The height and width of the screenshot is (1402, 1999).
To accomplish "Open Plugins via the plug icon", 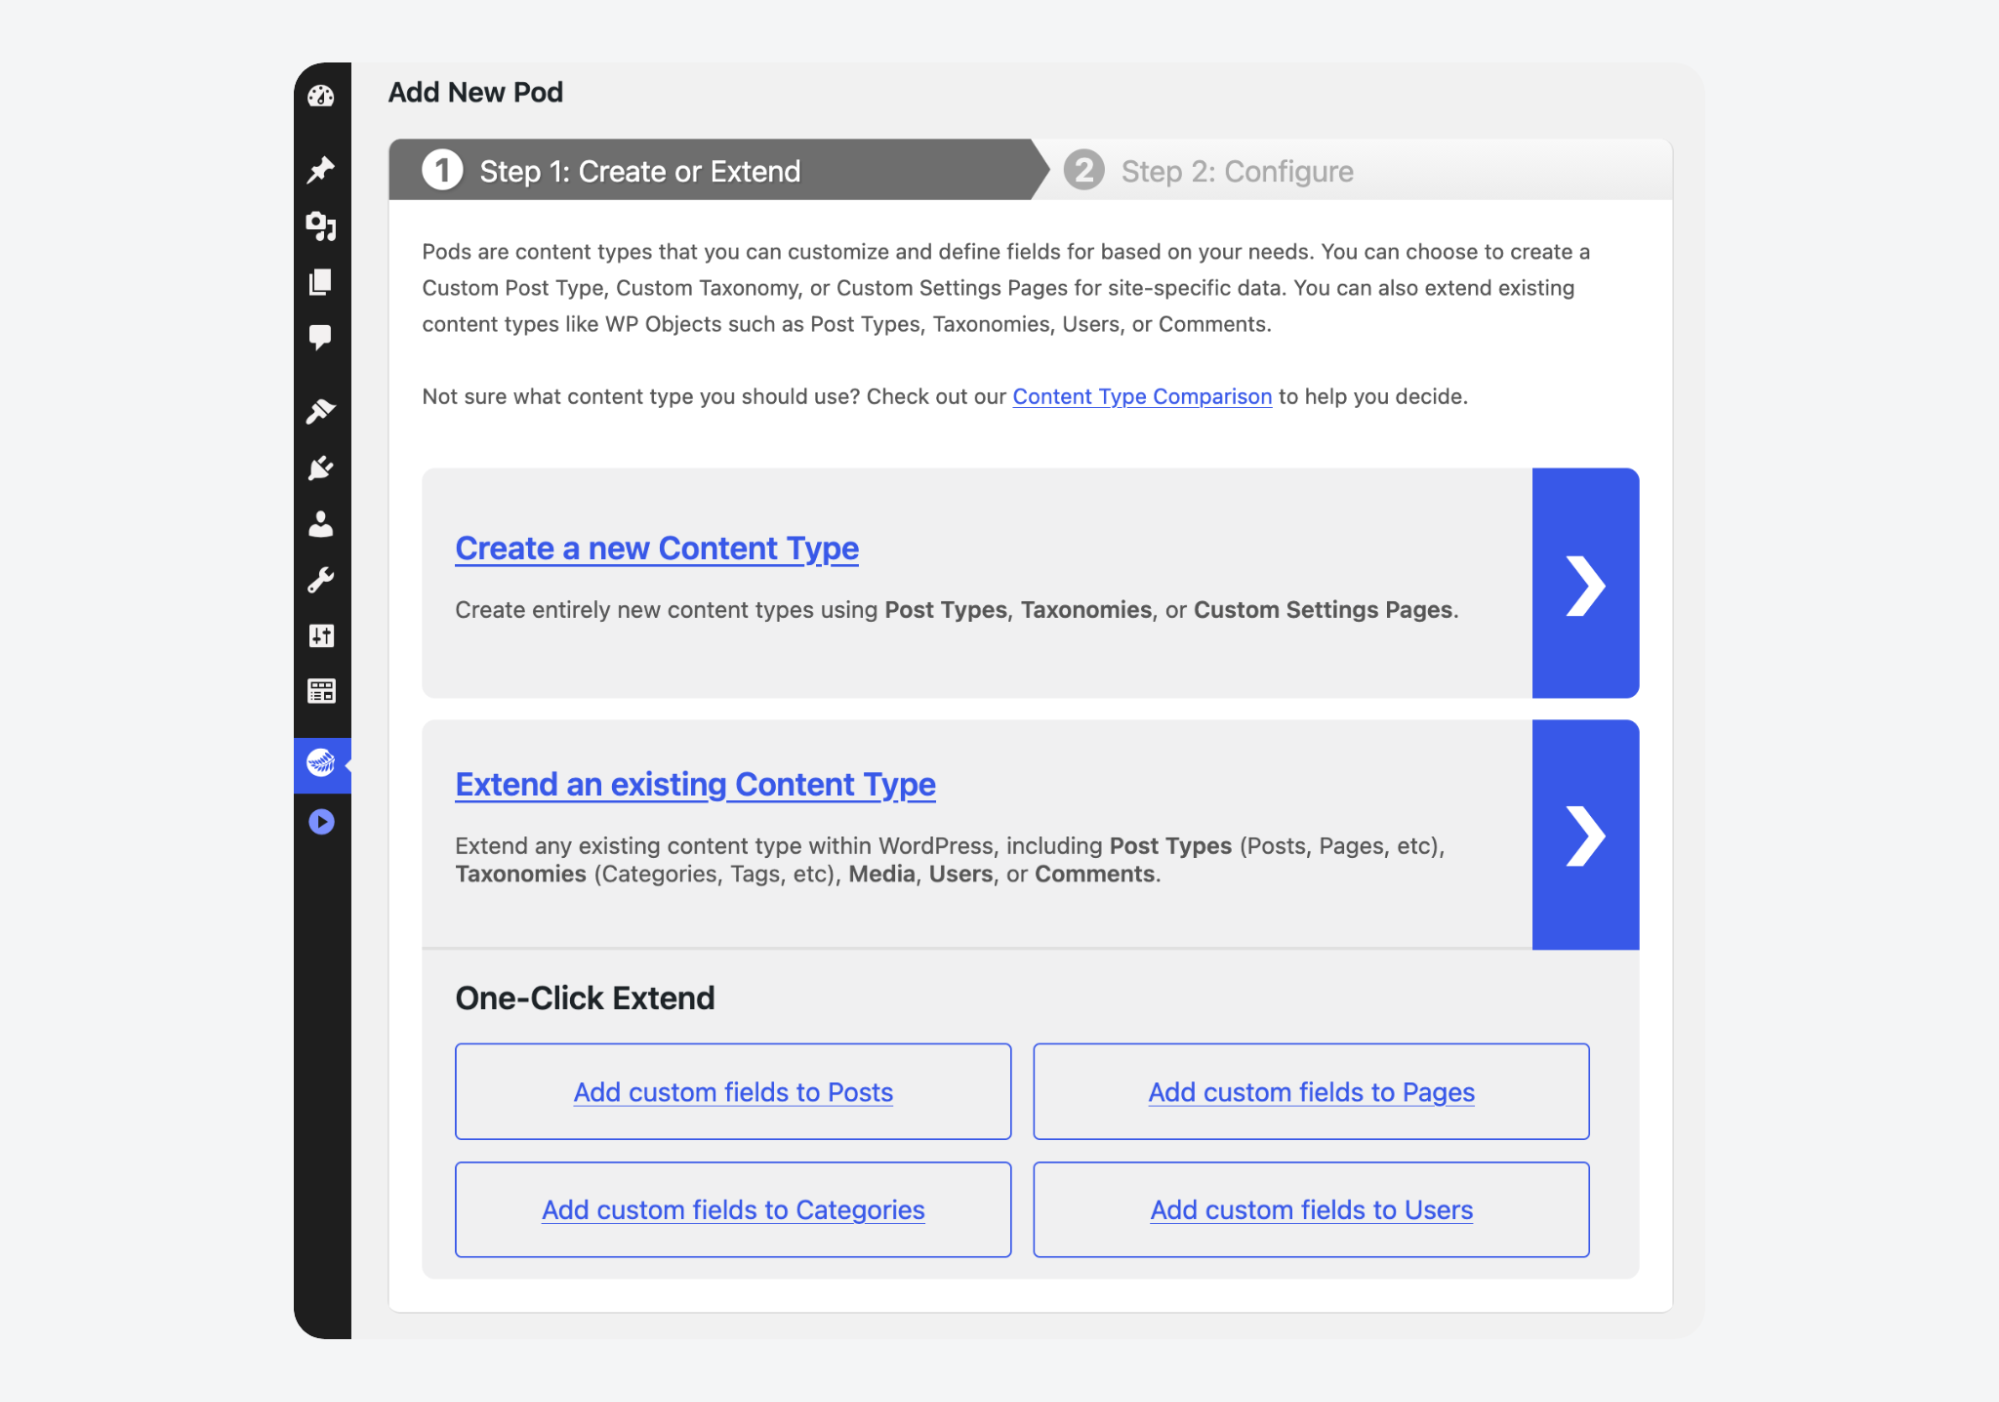I will (321, 468).
